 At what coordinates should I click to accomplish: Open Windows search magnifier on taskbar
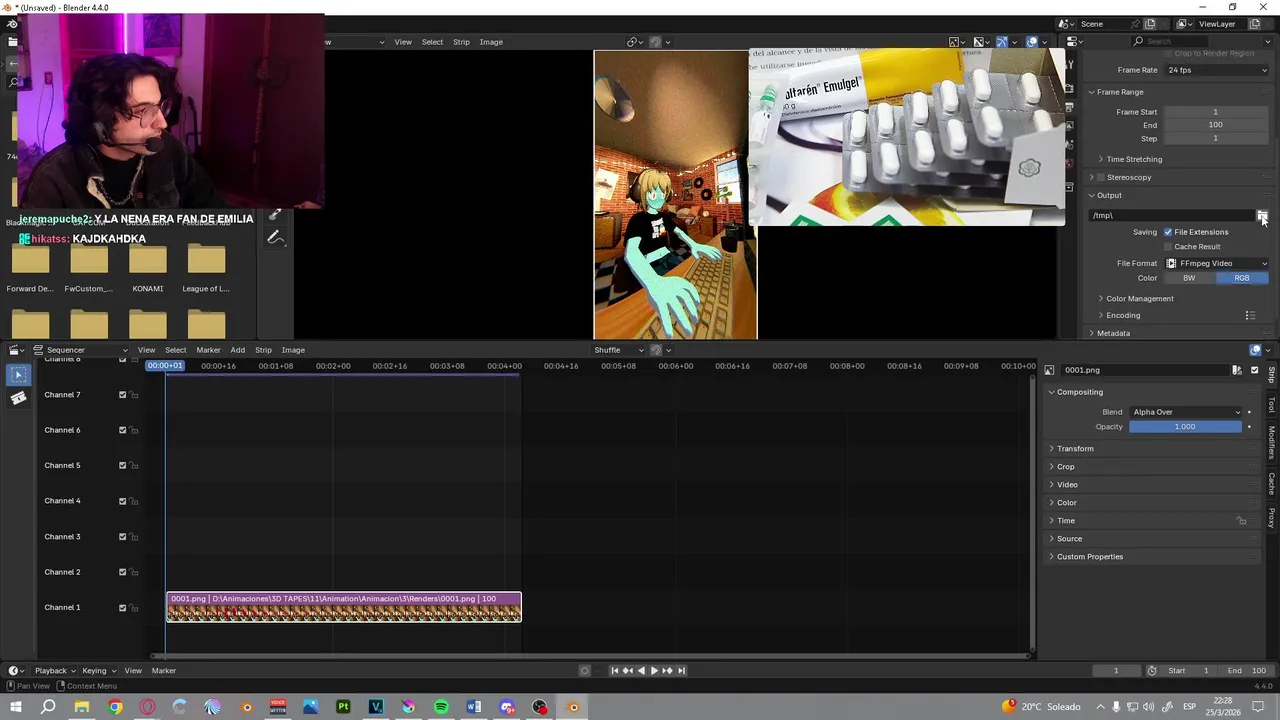(48, 707)
